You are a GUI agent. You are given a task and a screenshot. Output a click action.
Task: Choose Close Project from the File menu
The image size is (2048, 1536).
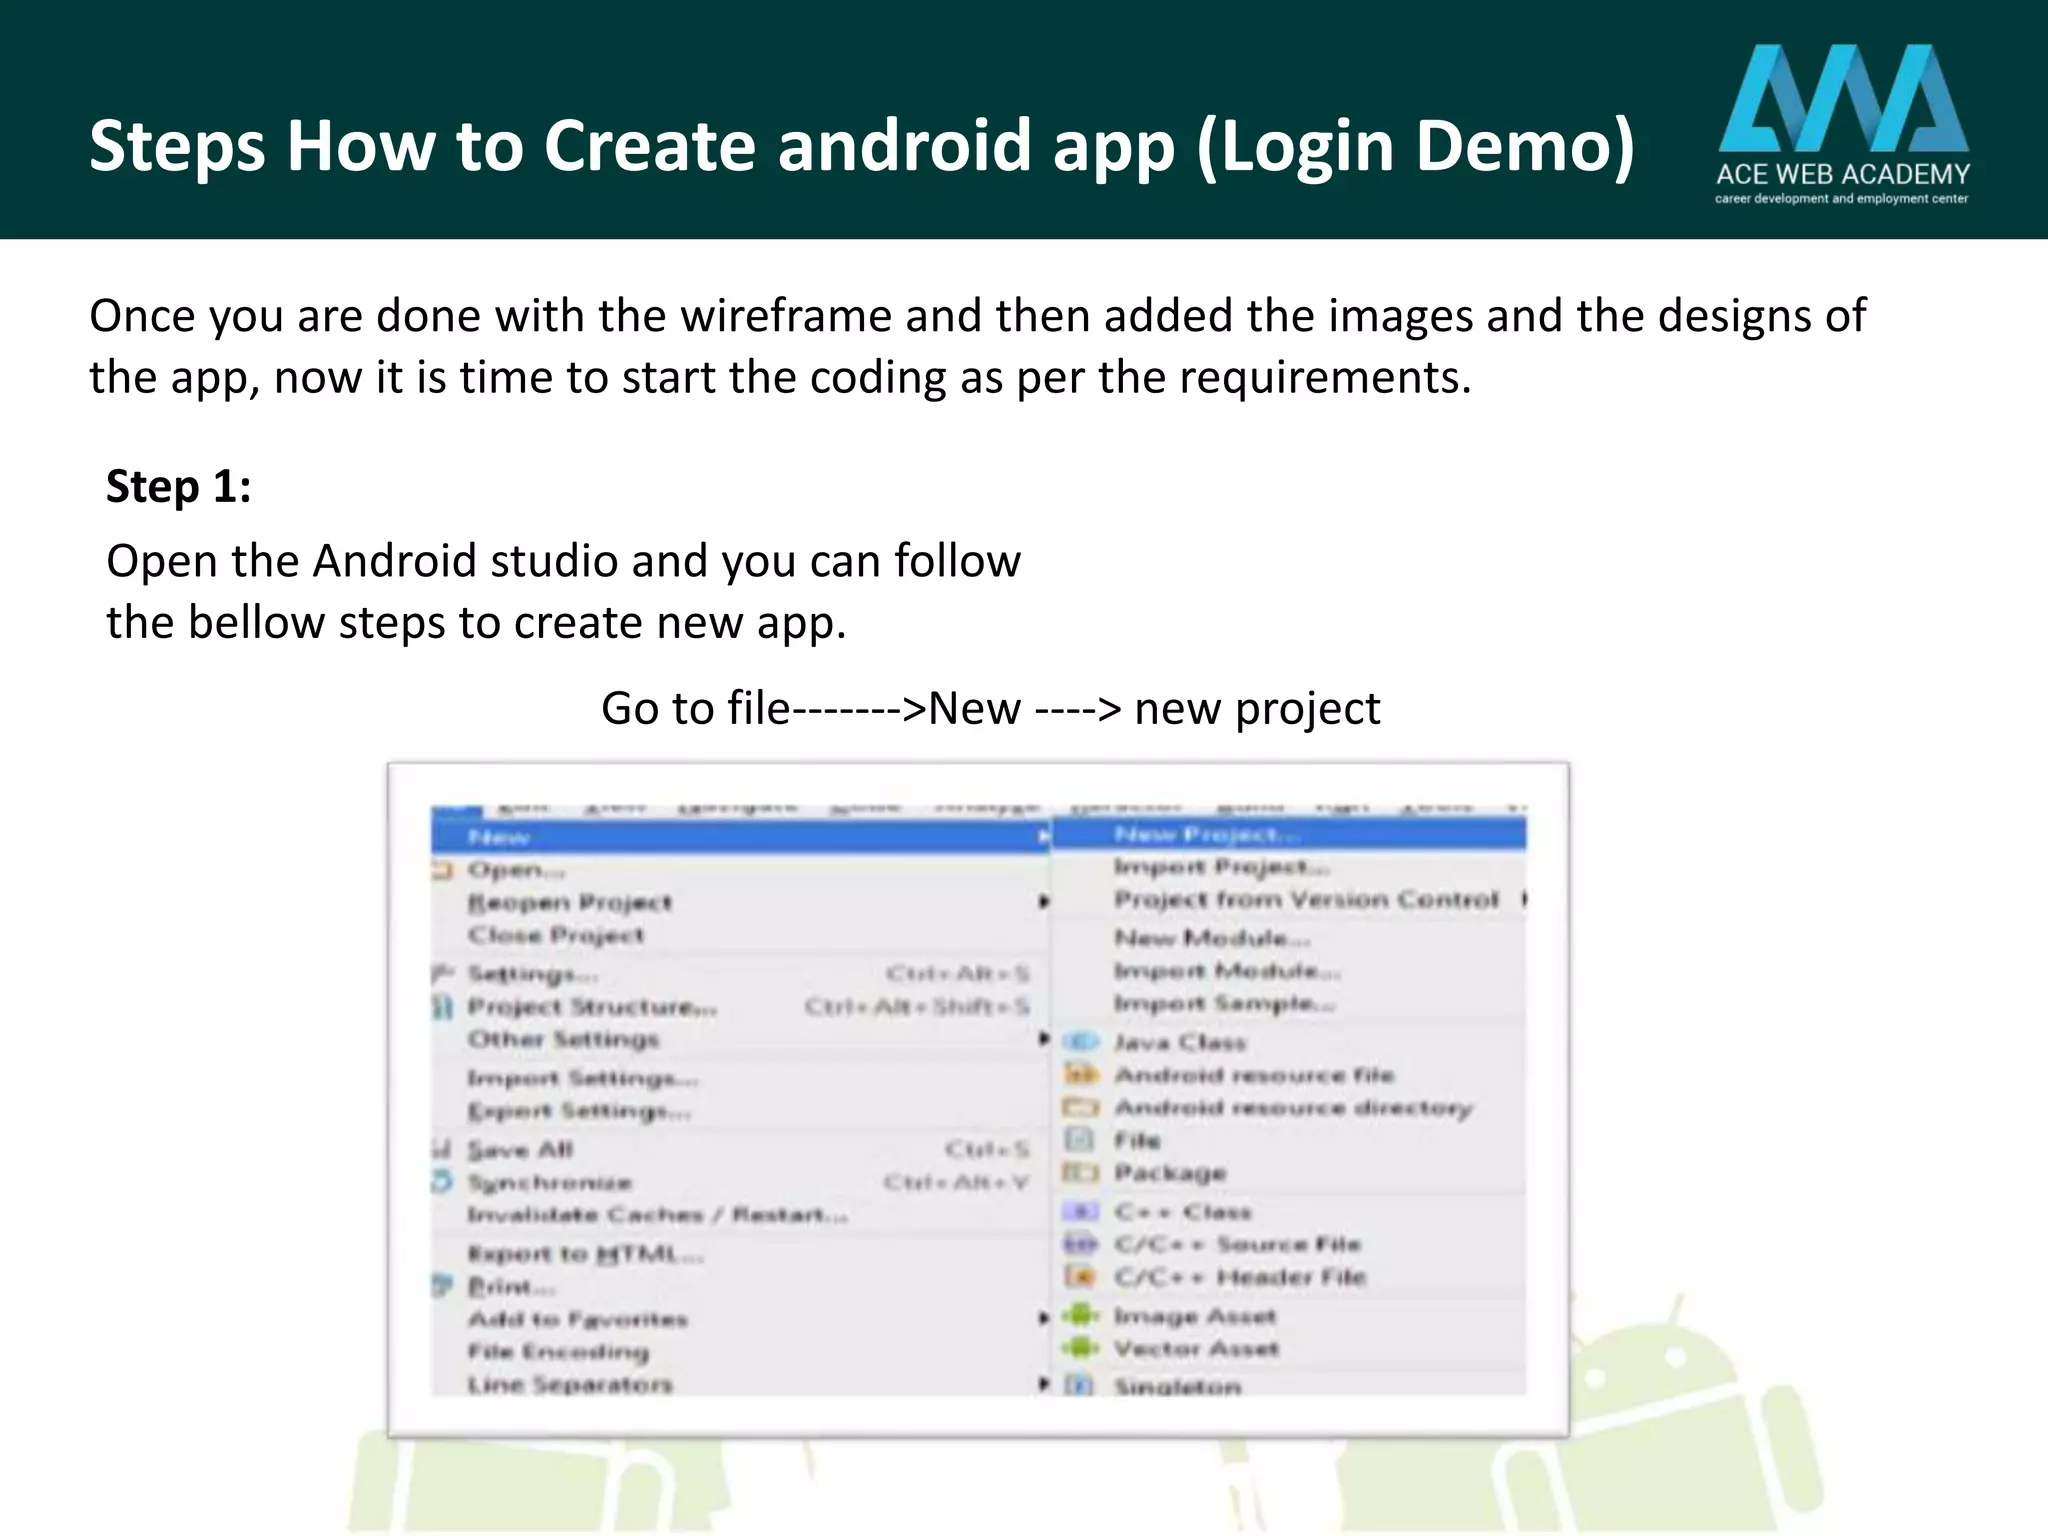740,935
